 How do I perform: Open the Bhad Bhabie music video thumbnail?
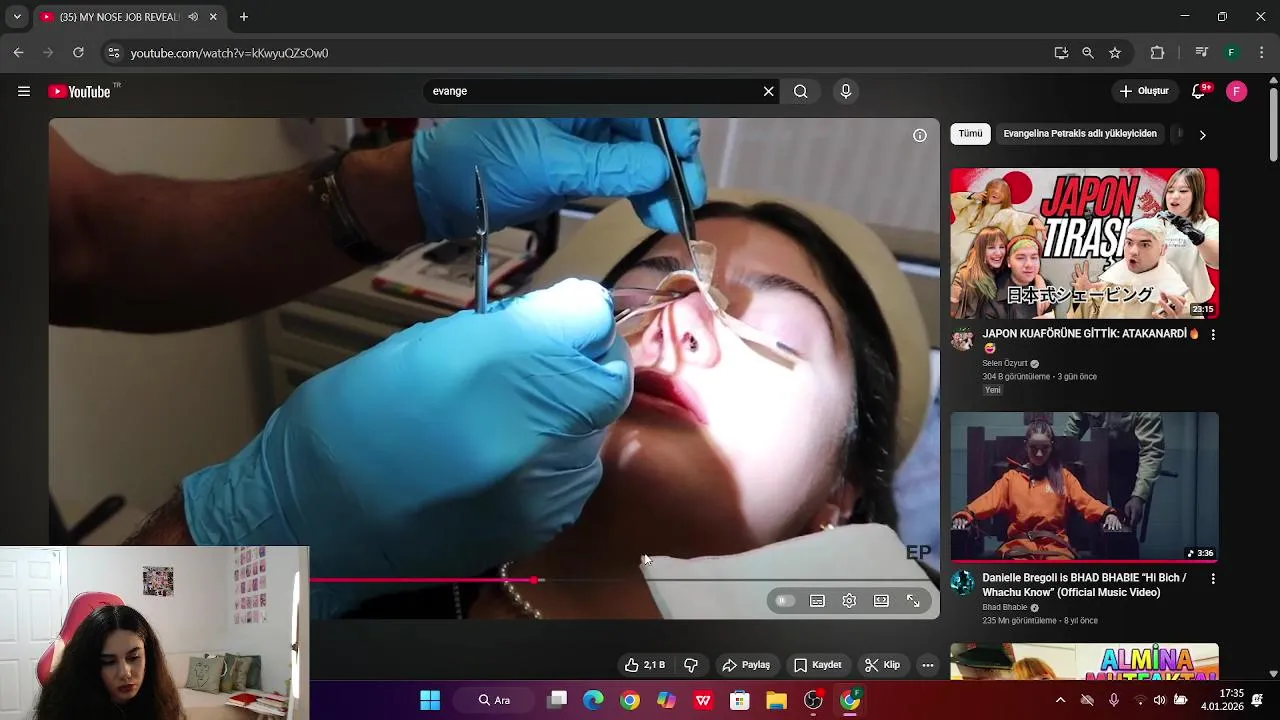click(1085, 487)
